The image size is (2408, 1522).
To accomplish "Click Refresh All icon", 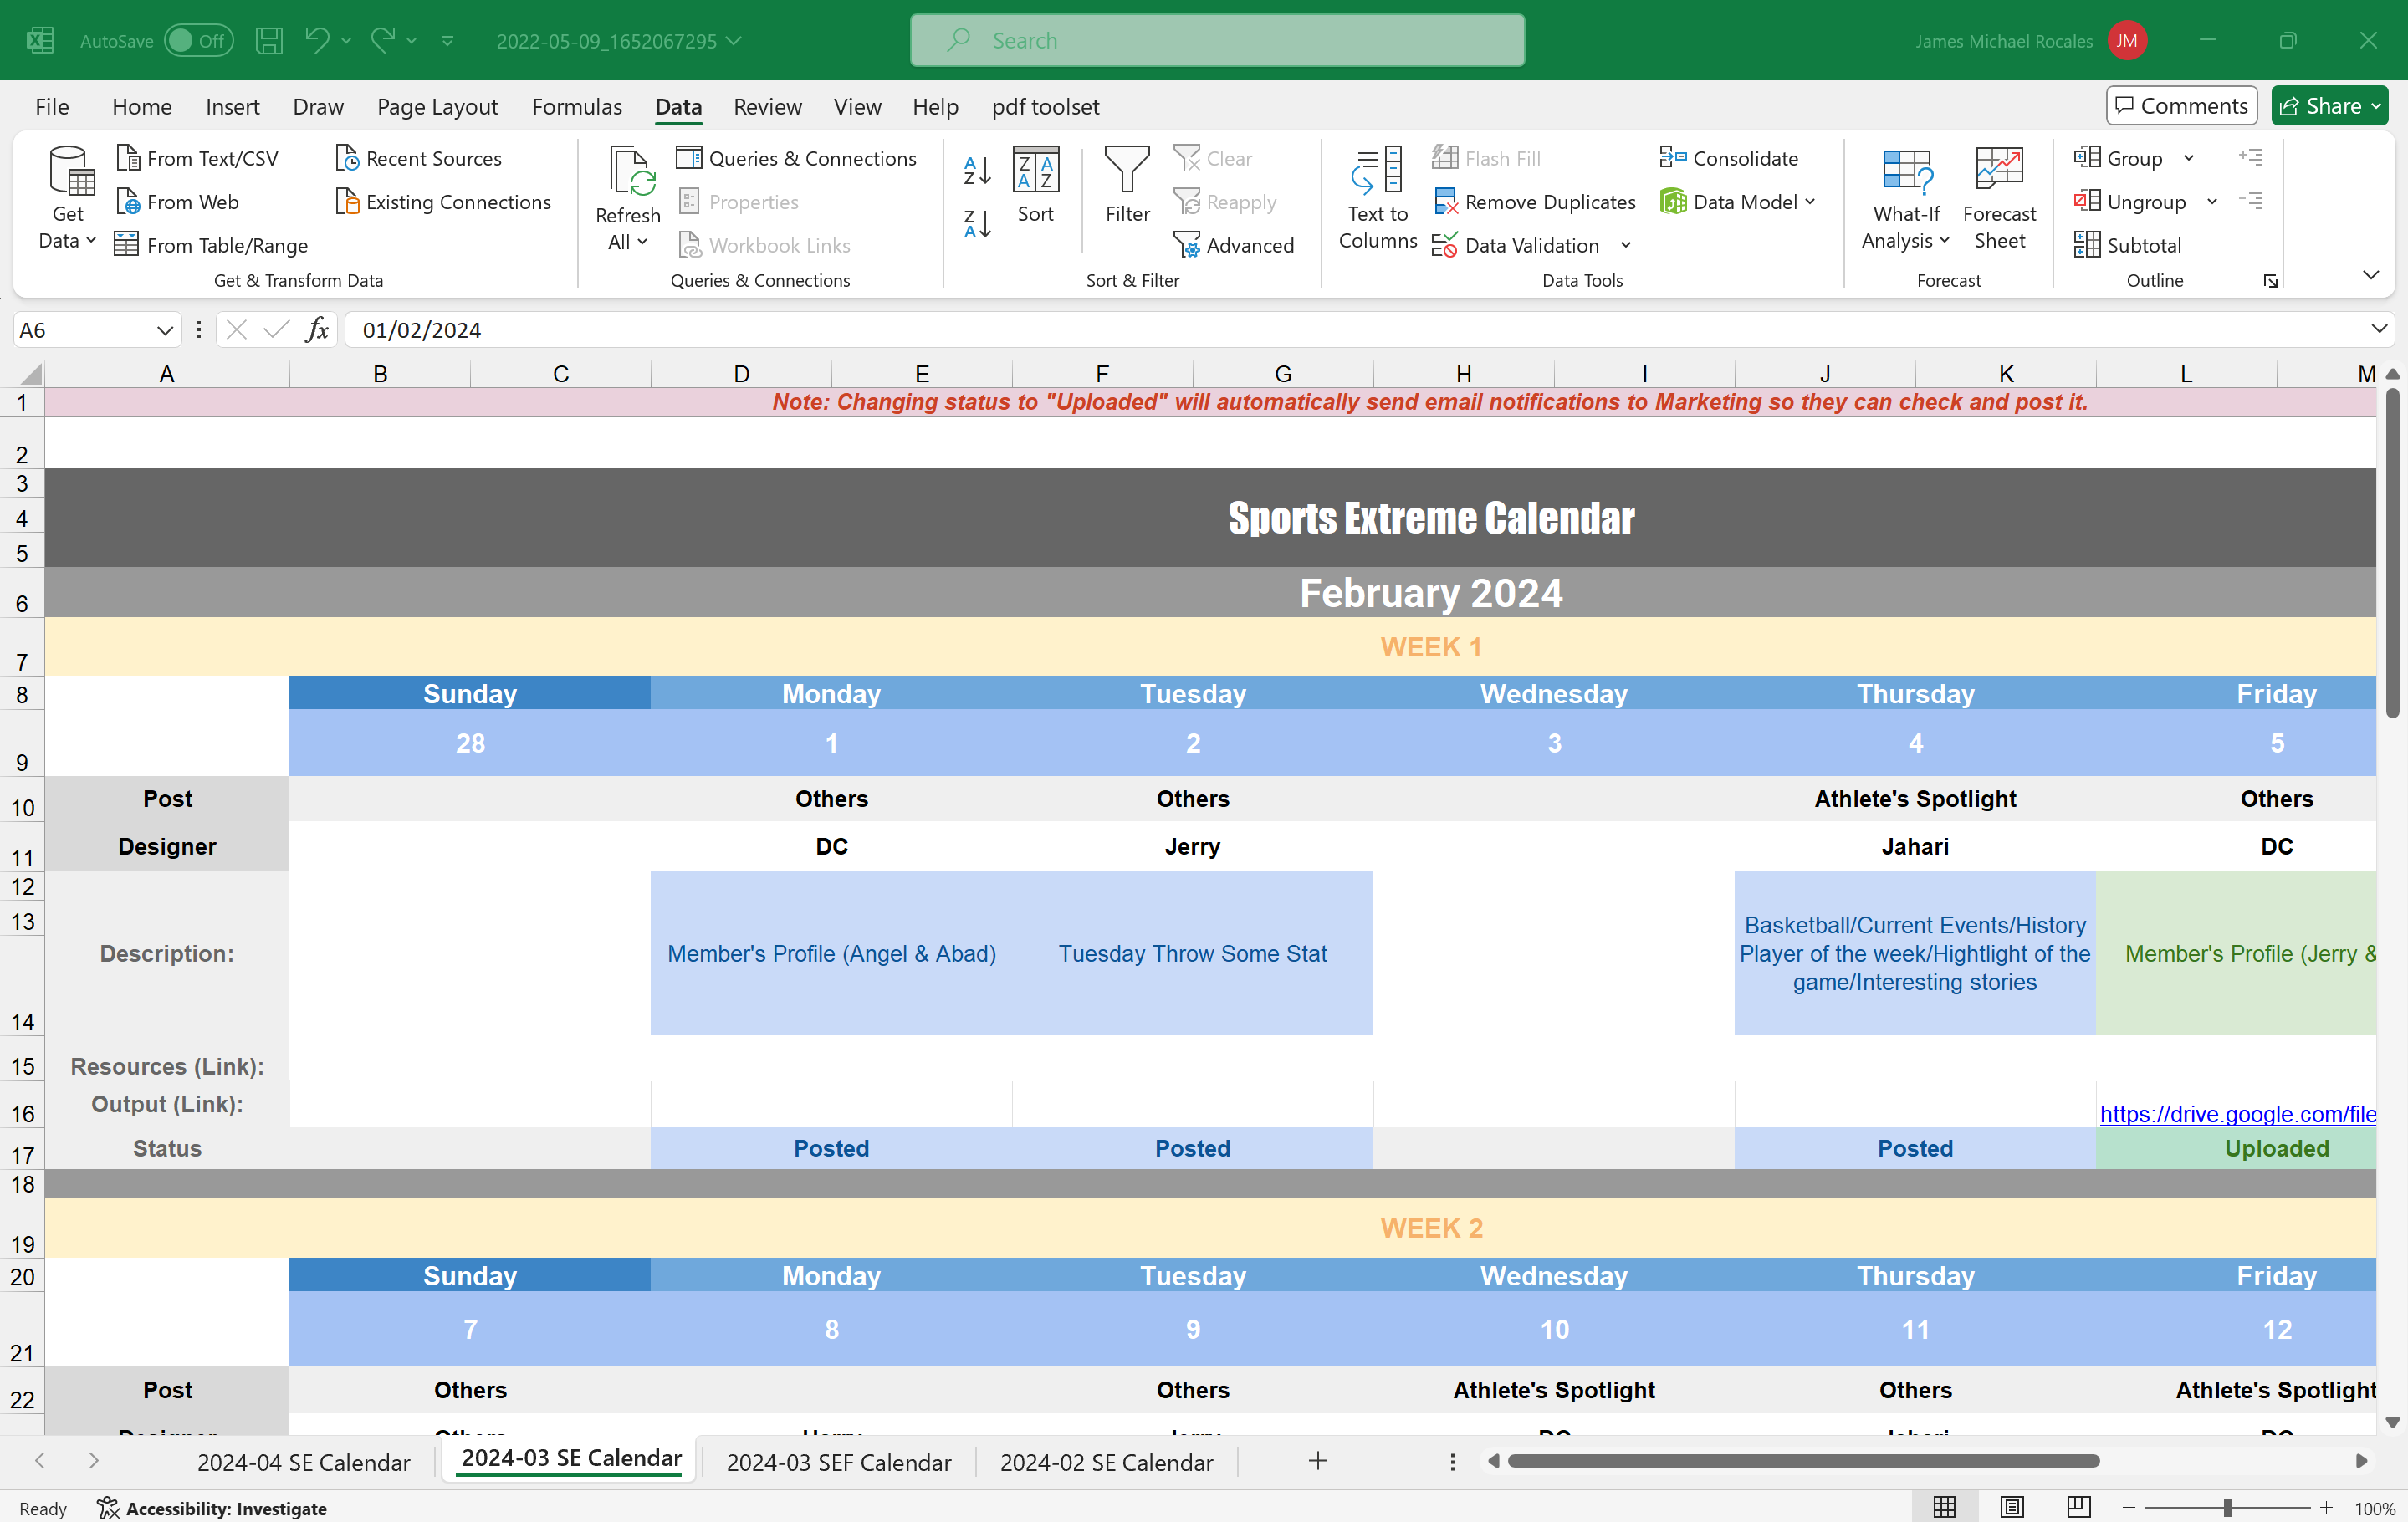I will coord(628,171).
